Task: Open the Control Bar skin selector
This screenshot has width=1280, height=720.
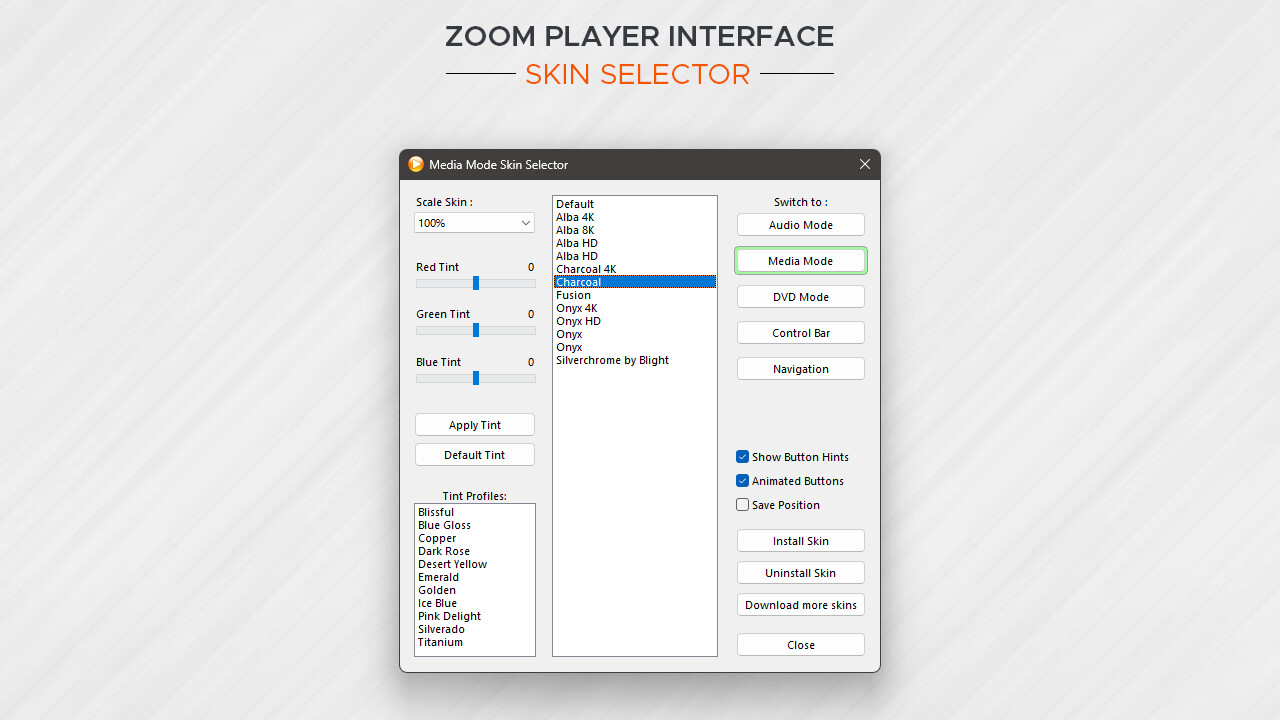Action: coord(800,332)
